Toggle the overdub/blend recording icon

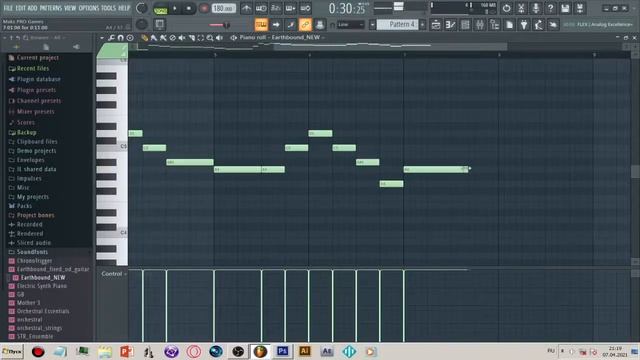[x=291, y=8]
